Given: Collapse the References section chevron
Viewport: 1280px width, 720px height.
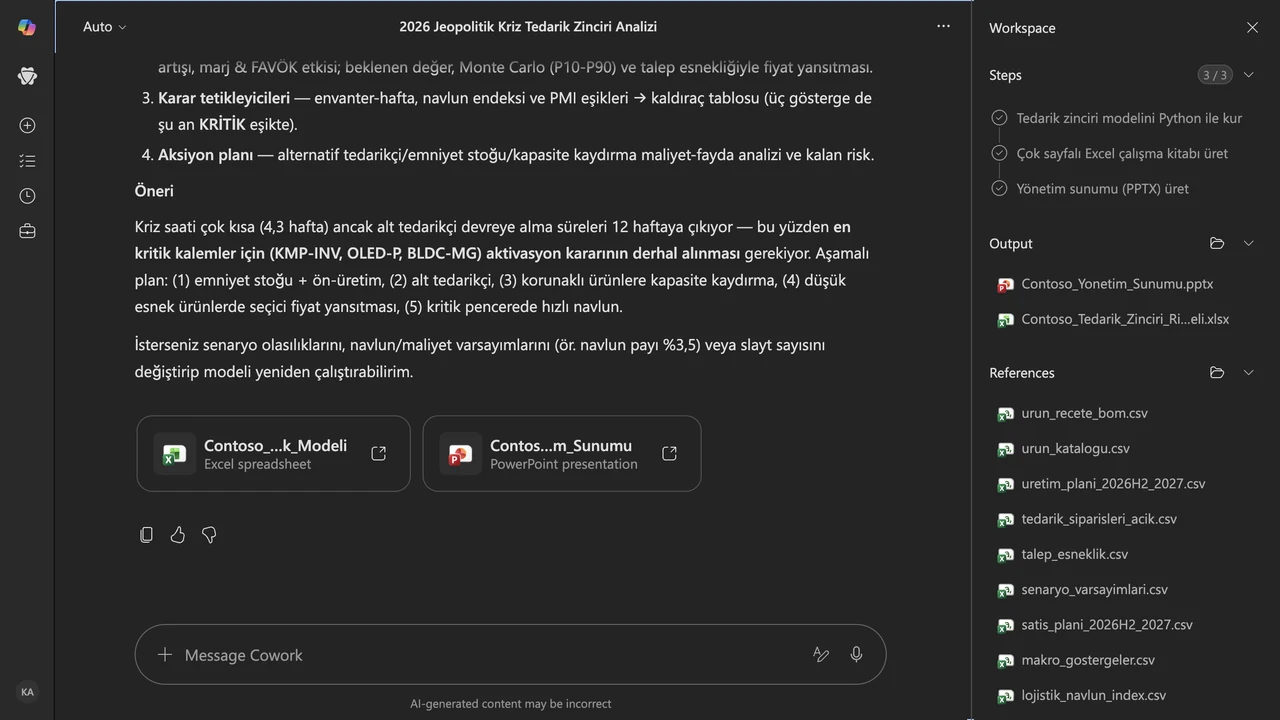Looking at the screenshot, I should 1248,372.
